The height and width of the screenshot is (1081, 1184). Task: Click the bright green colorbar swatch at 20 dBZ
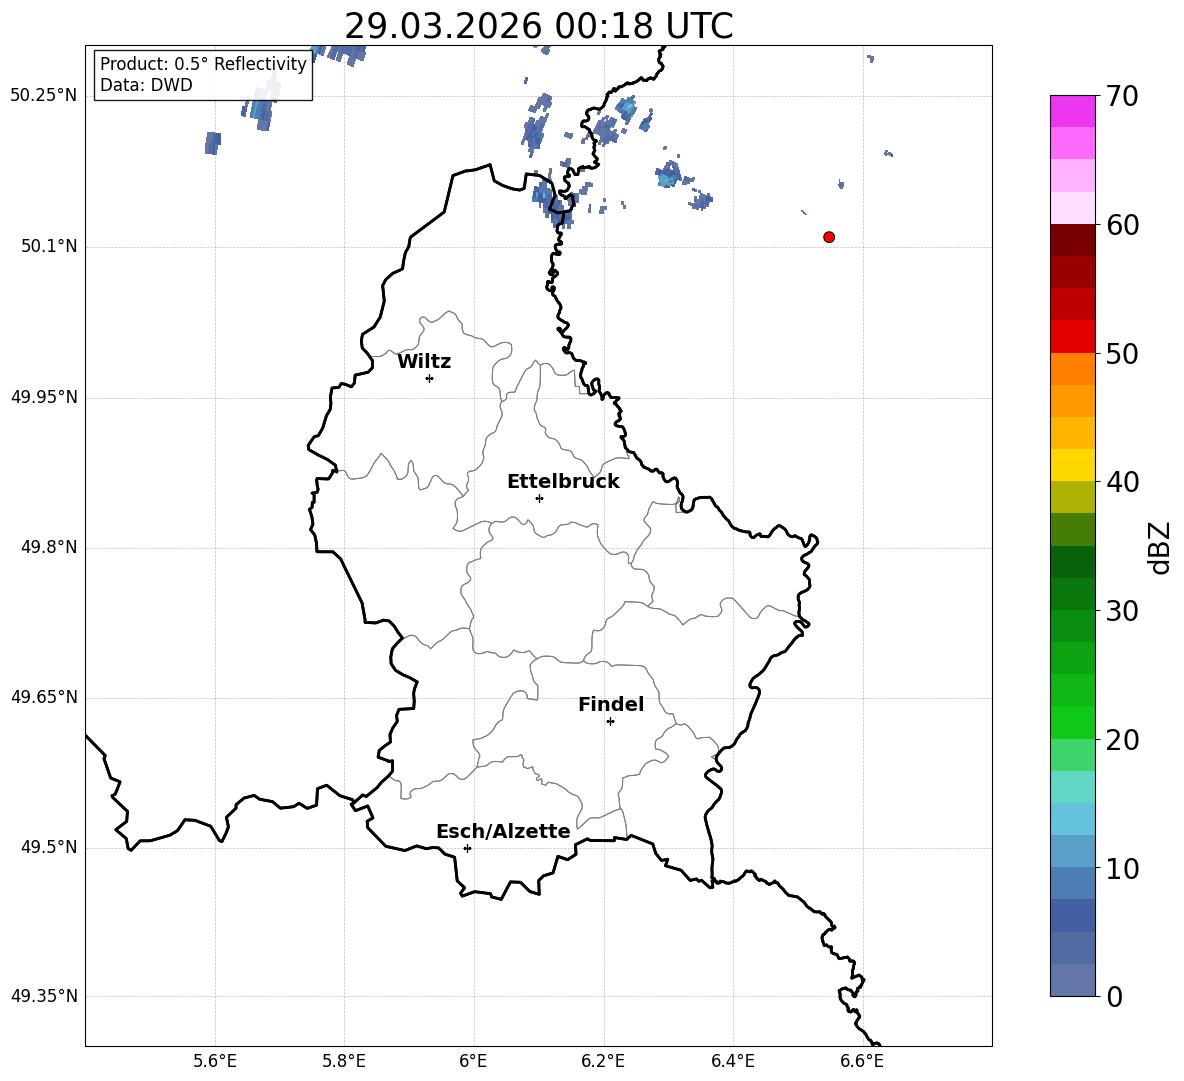(1072, 722)
